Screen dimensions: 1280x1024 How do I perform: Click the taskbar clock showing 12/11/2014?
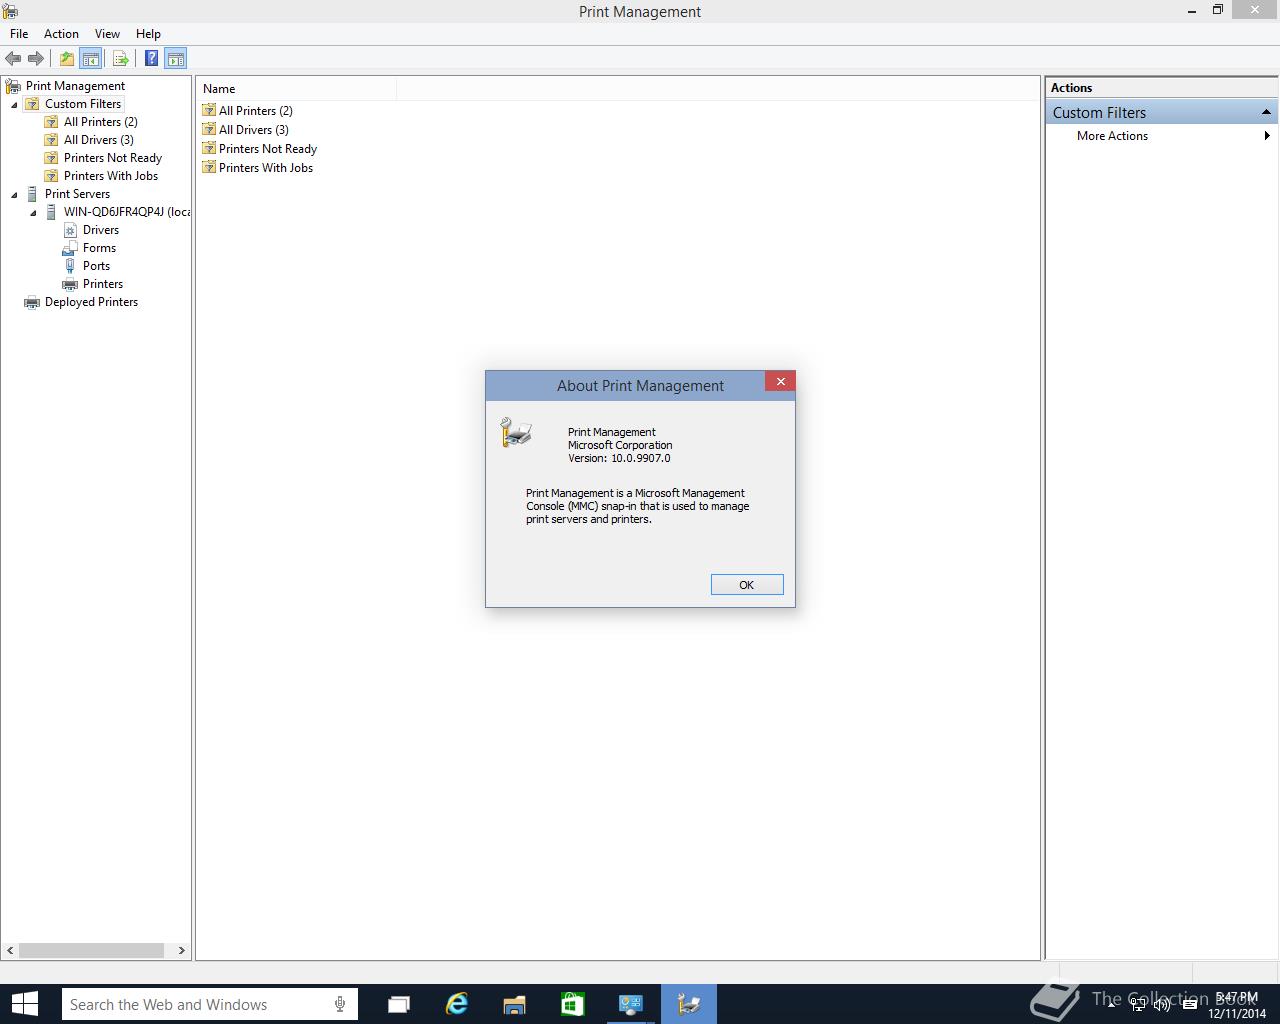(1236, 1005)
